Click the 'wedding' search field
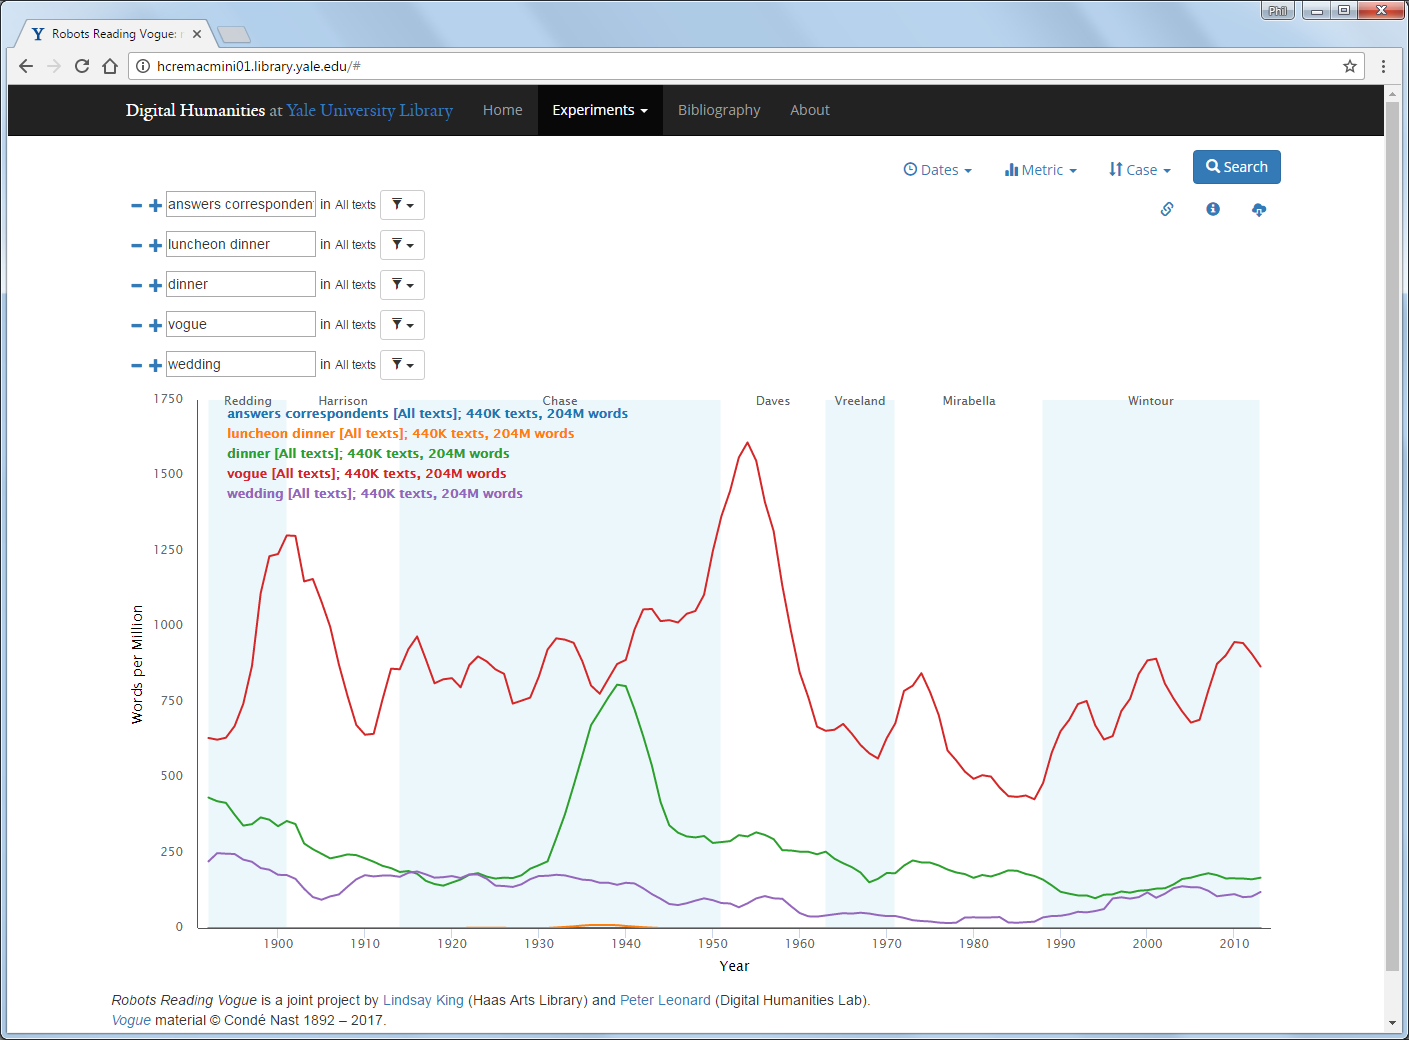The width and height of the screenshot is (1409, 1040). (x=241, y=364)
